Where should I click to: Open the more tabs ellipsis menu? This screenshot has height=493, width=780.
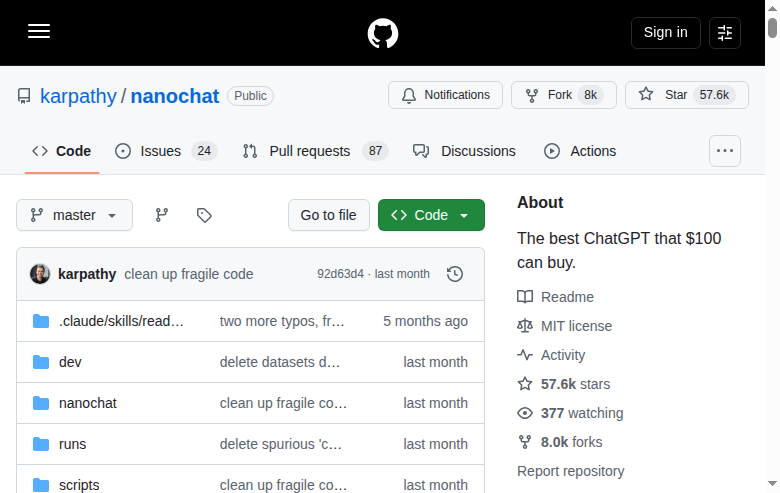click(x=725, y=151)
